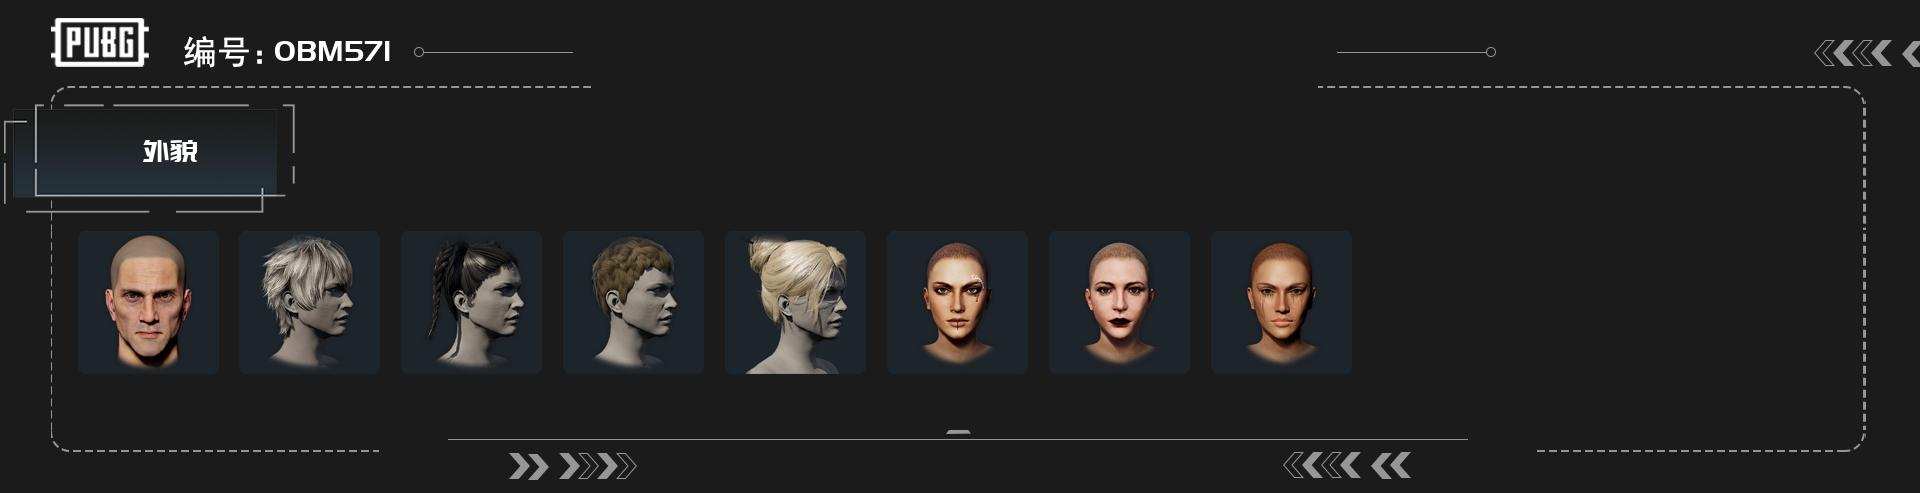Select the dark braided ponytail hair thumbnail
This screenshot has height=493, width=1920.
(471, 302)
